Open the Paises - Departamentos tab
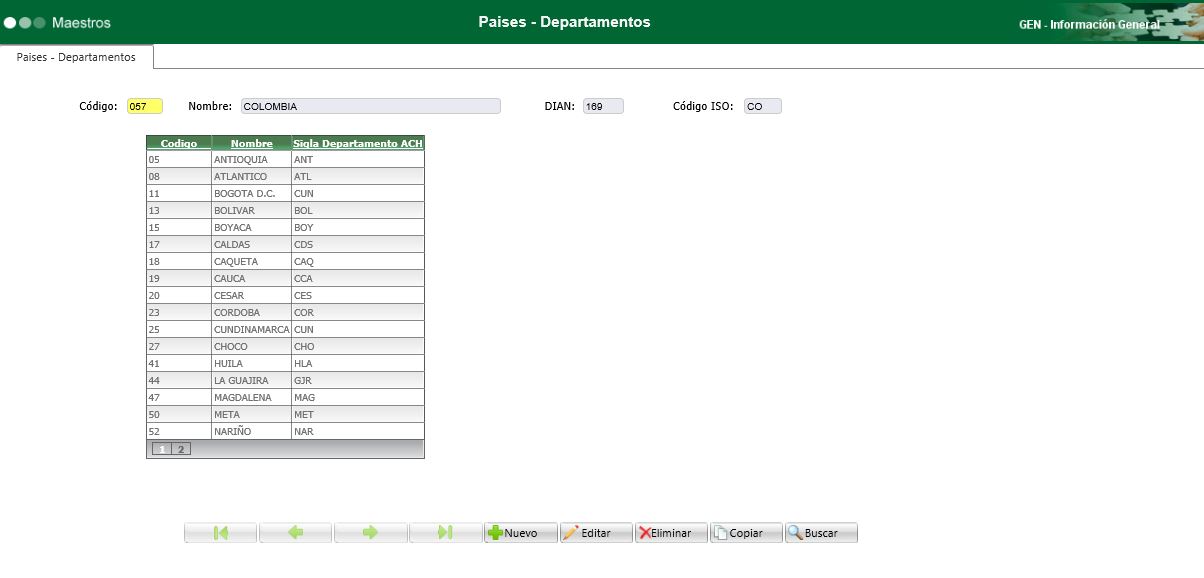Viewport: 1204px width, 578px height. pyautogui.click(x=76, y=57)
